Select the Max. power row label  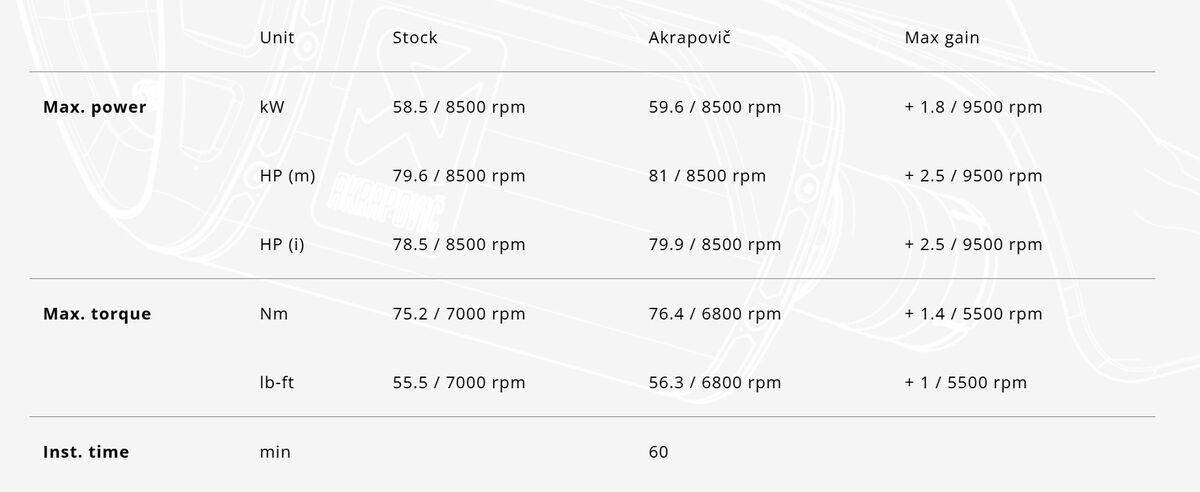coord(95,107)
